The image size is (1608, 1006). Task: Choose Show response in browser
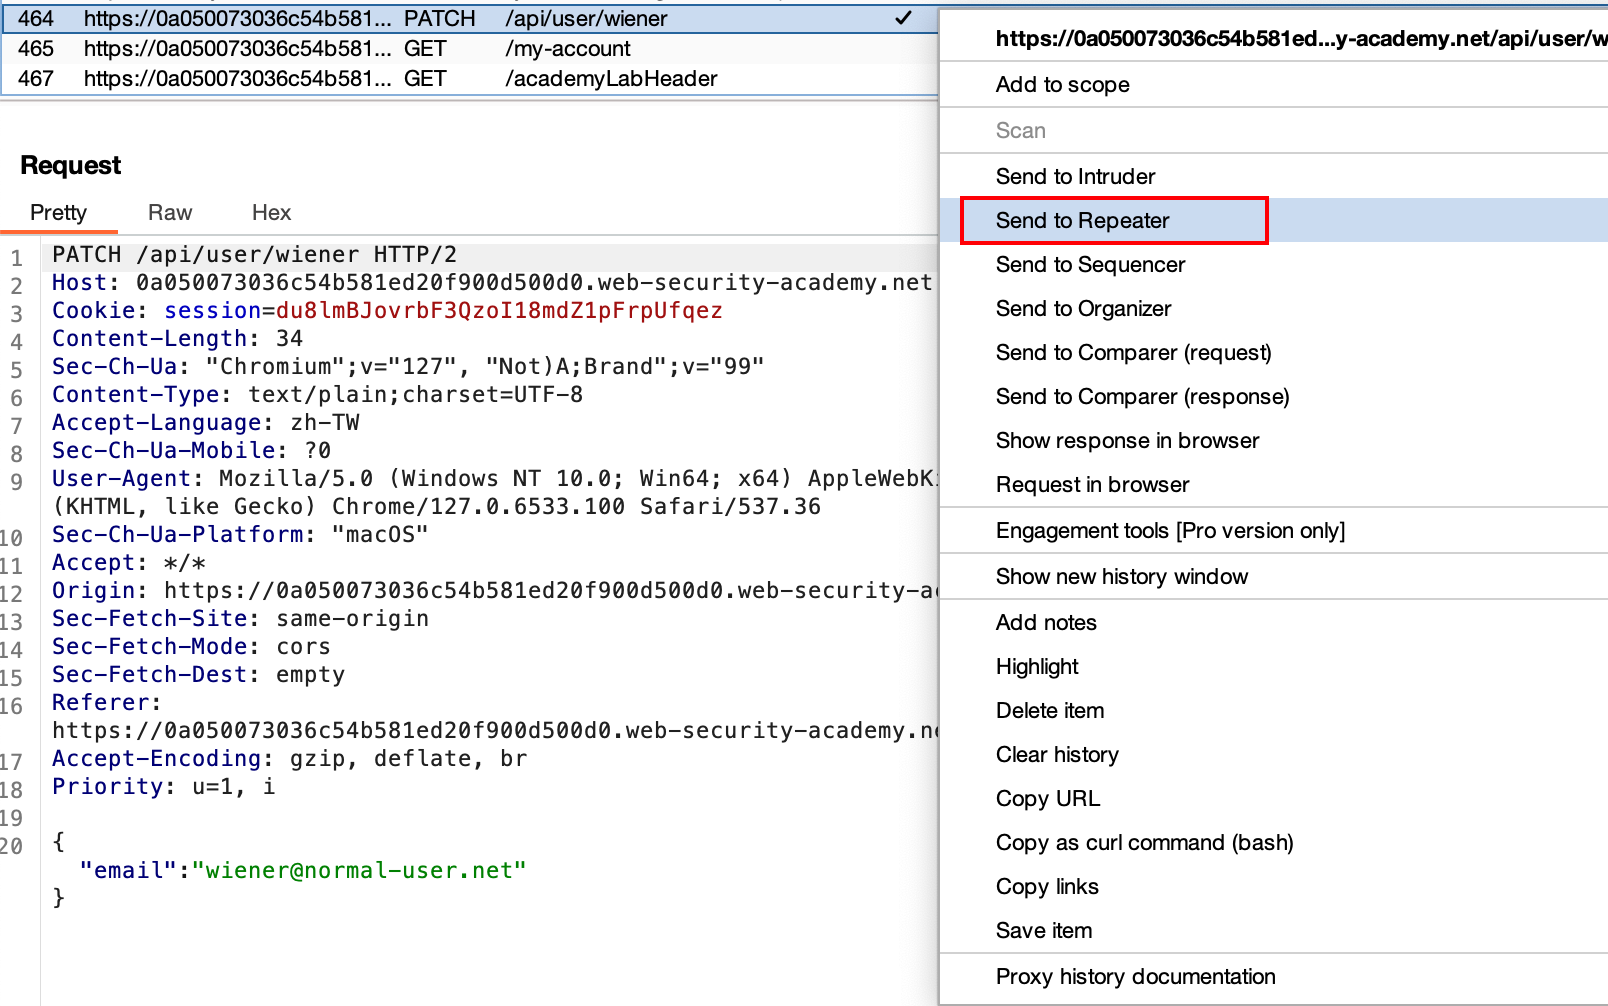click(x=1274, y=440)
